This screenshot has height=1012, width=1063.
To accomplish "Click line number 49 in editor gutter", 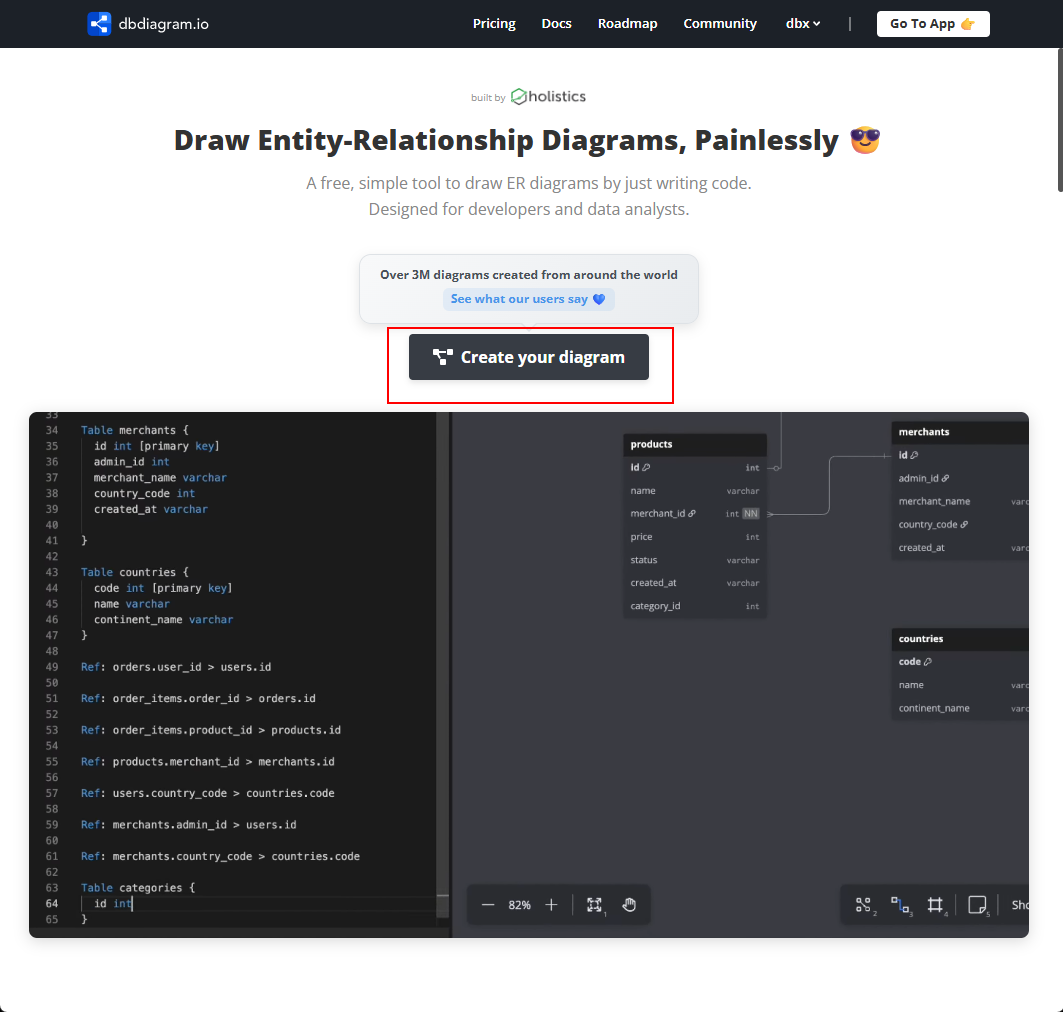I will 52,667.
